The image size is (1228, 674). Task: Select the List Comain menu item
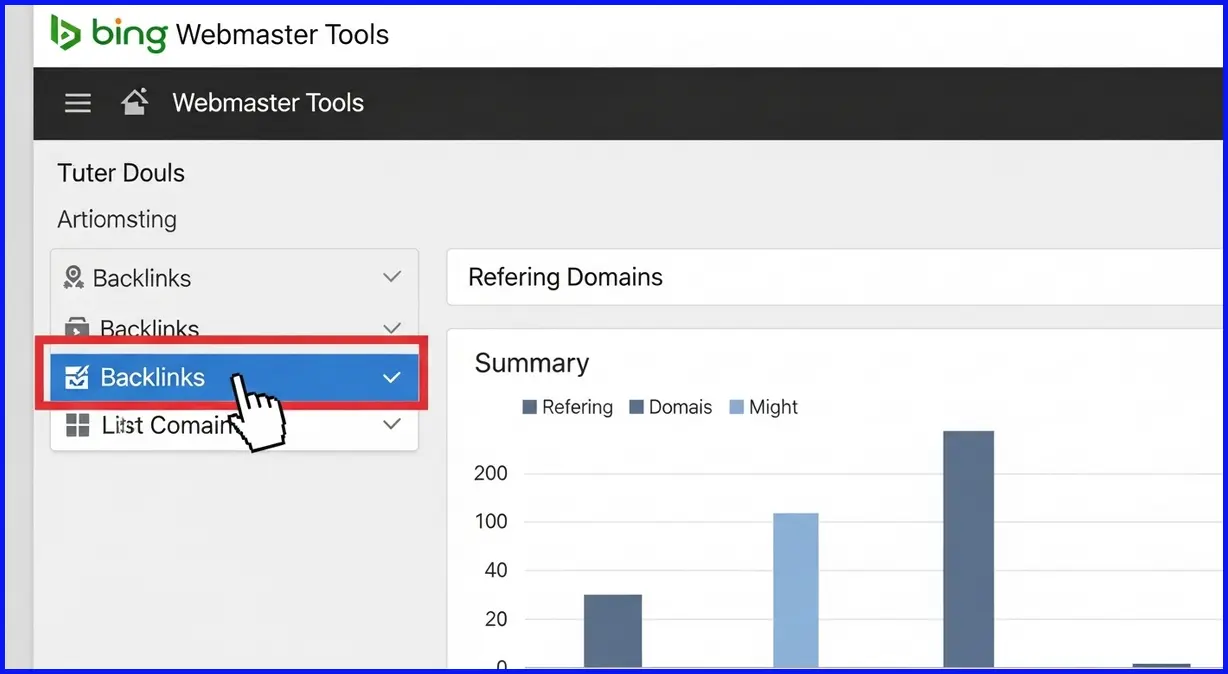pos(234,425)
